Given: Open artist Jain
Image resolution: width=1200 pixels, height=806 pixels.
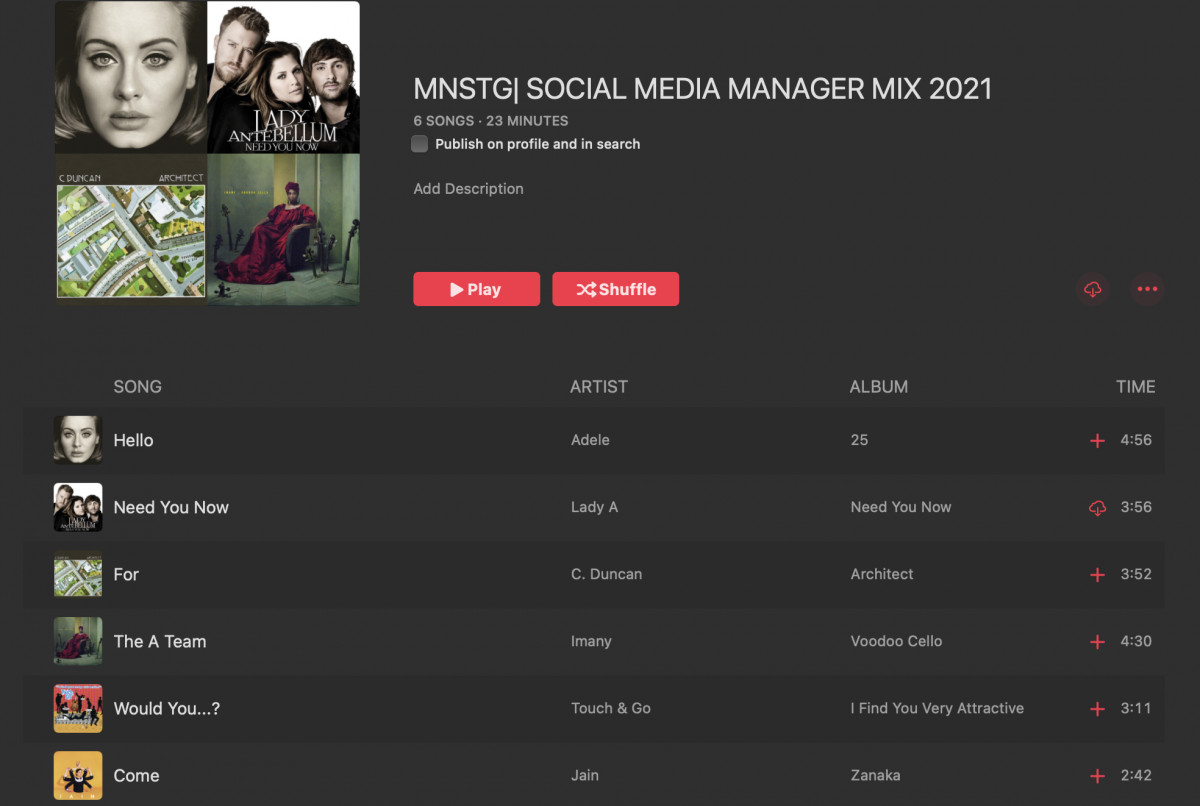Looking at the screenshot, I should [585, 775].
